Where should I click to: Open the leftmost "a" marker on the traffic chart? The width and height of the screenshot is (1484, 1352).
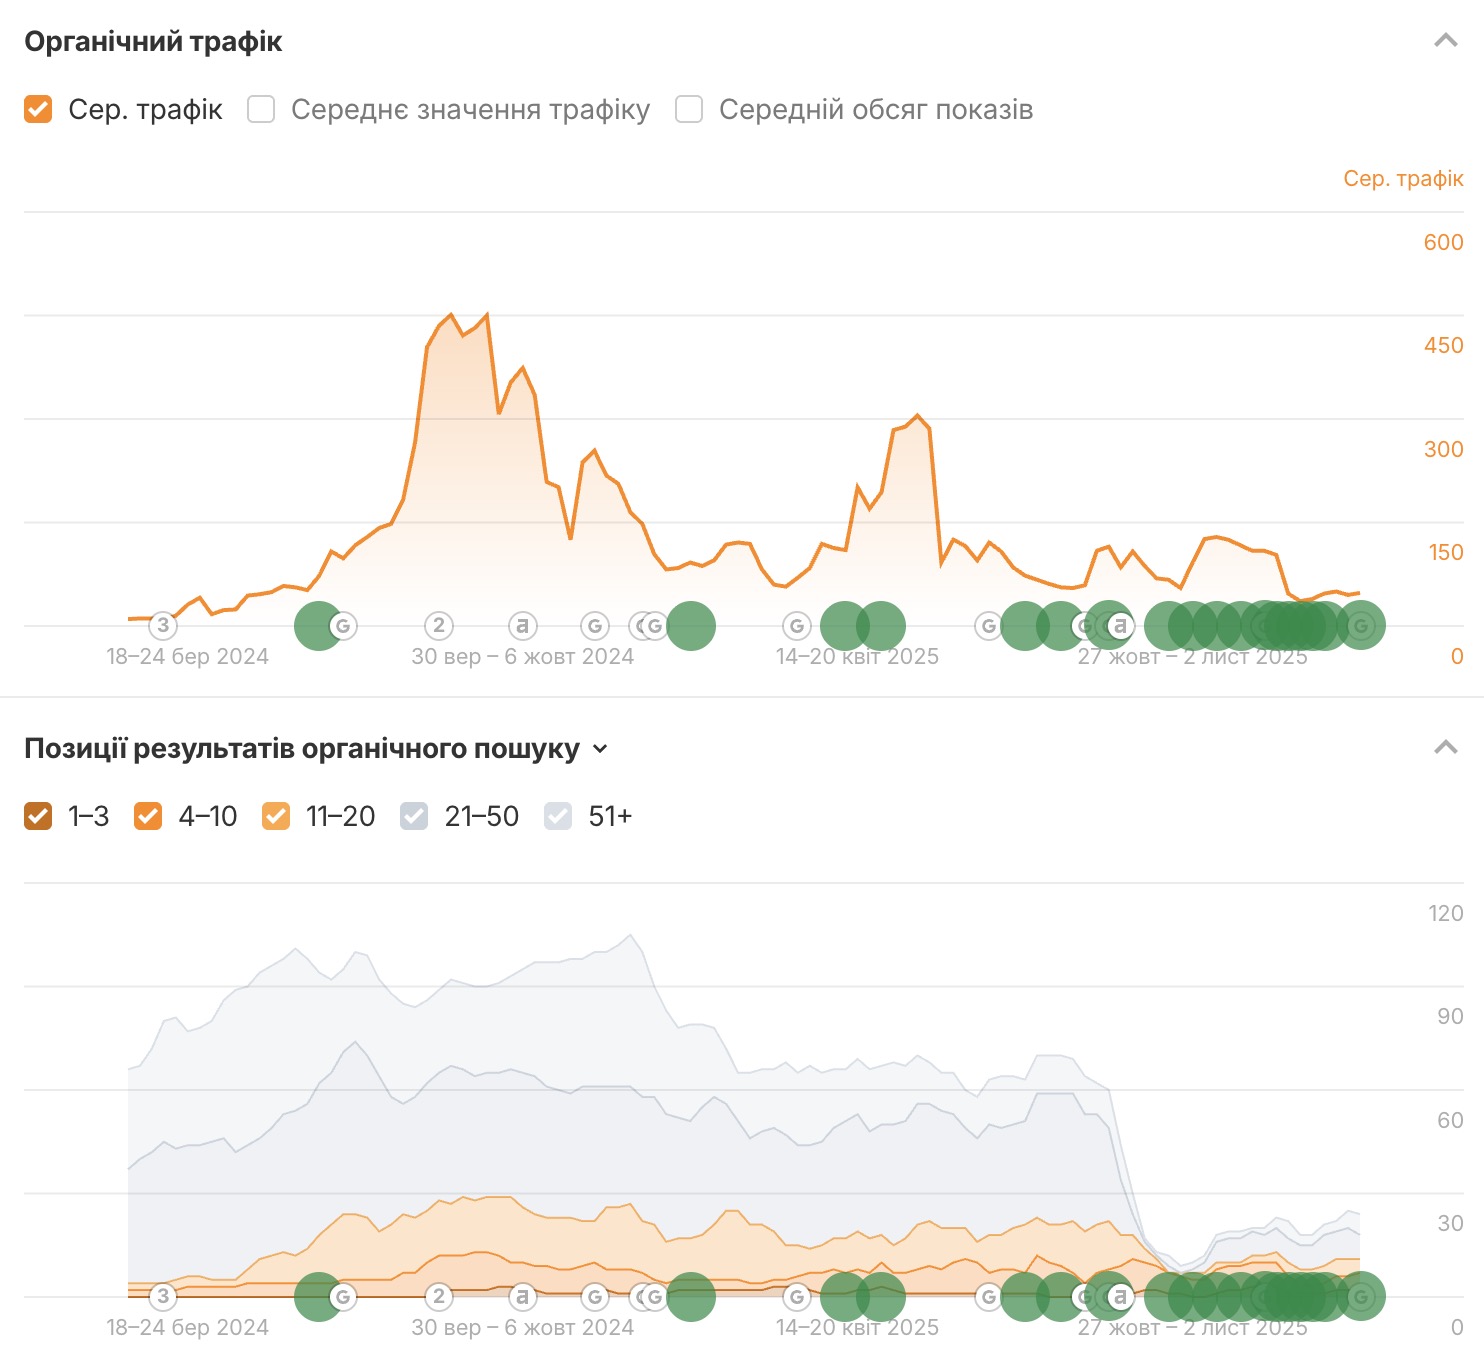tap(522, 626)
